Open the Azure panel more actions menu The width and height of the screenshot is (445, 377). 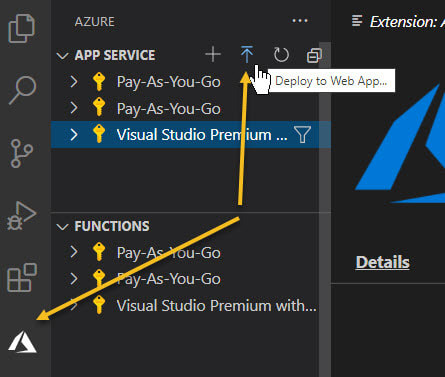point(300,21)
